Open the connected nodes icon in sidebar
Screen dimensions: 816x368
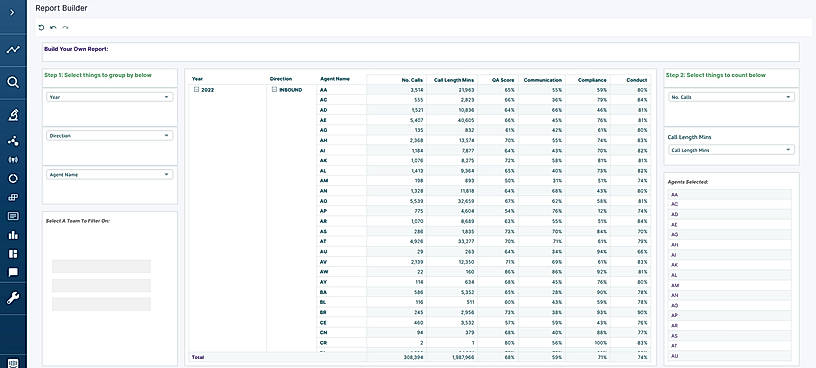click(x=13, y=141)
